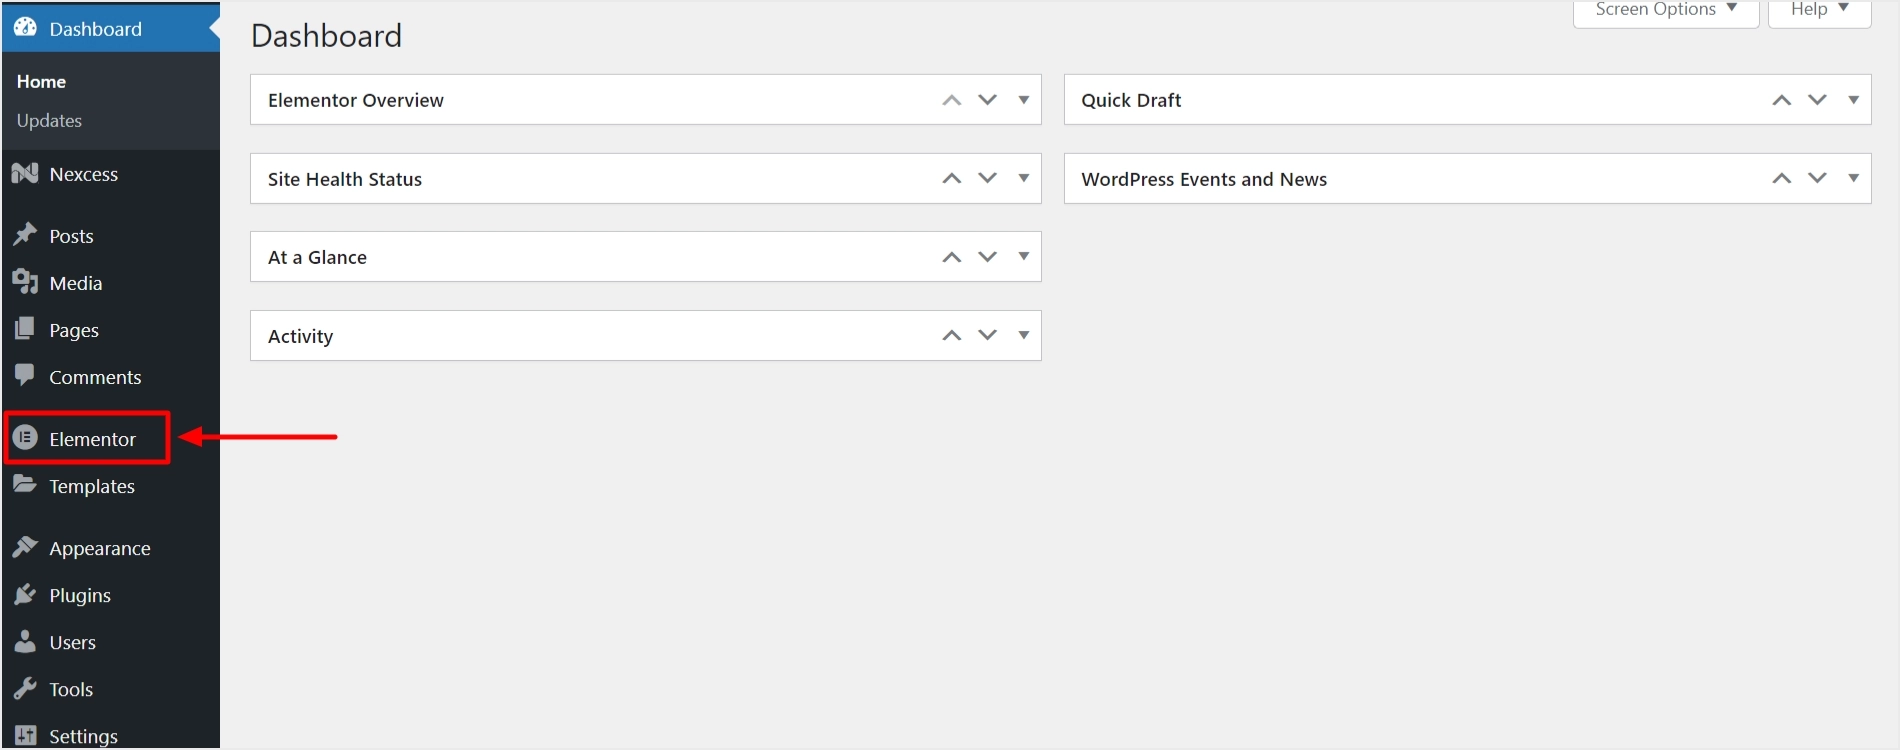Click the Dashboard gauge icon
Viewport: 1900px width, 750px height.
(25, 28)
